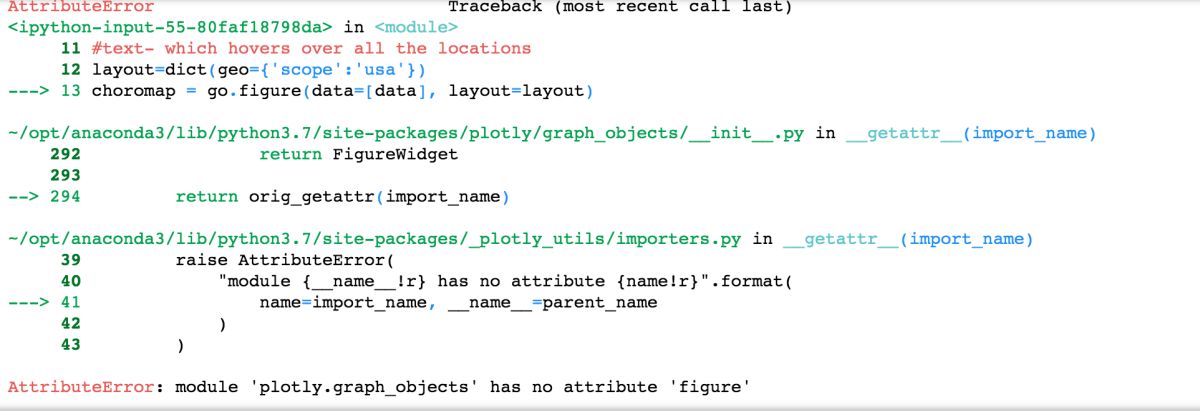Click the comment line '#text- which hovers over all the locations'
The image size is (1200, 412).
(x=311, y=48)
